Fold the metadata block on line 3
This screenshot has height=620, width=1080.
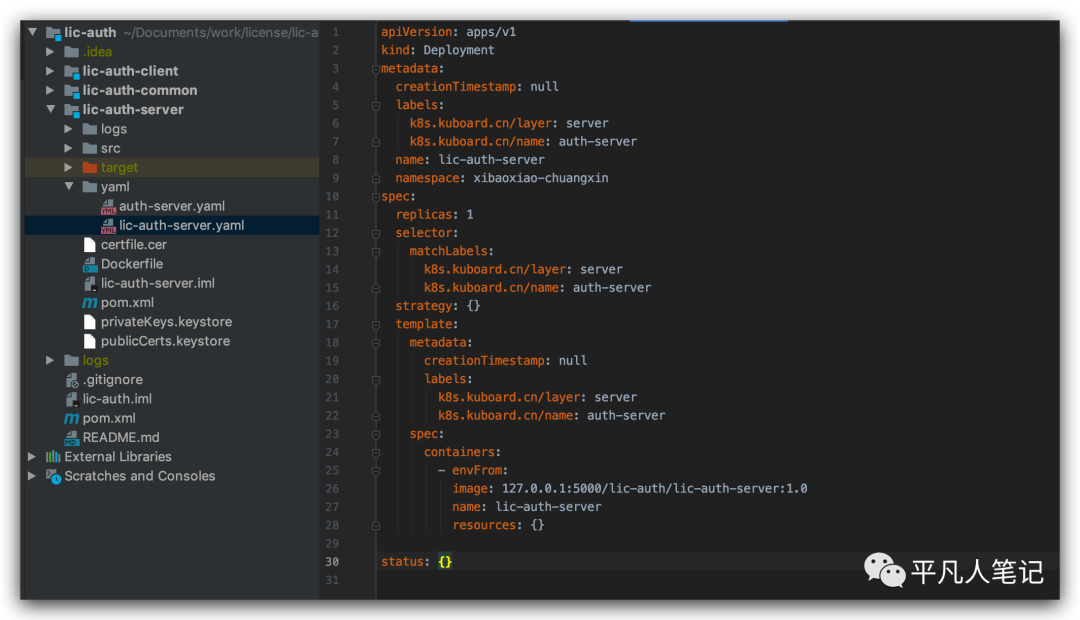click(x=376, y=69)
